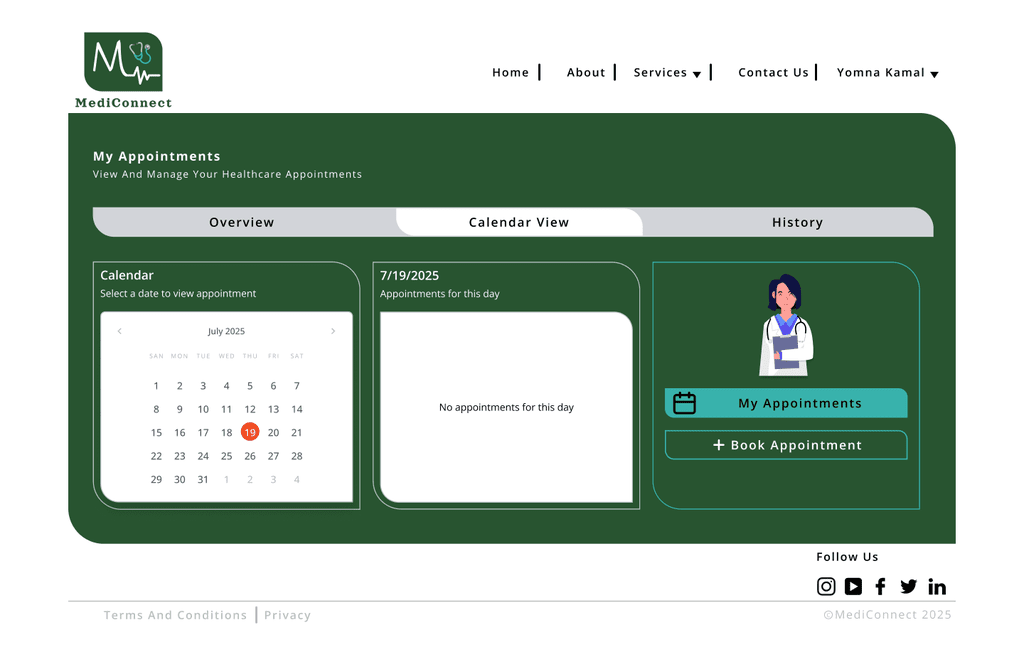
Task: Open Terms And Conditions link
Action: coord(175,615)
